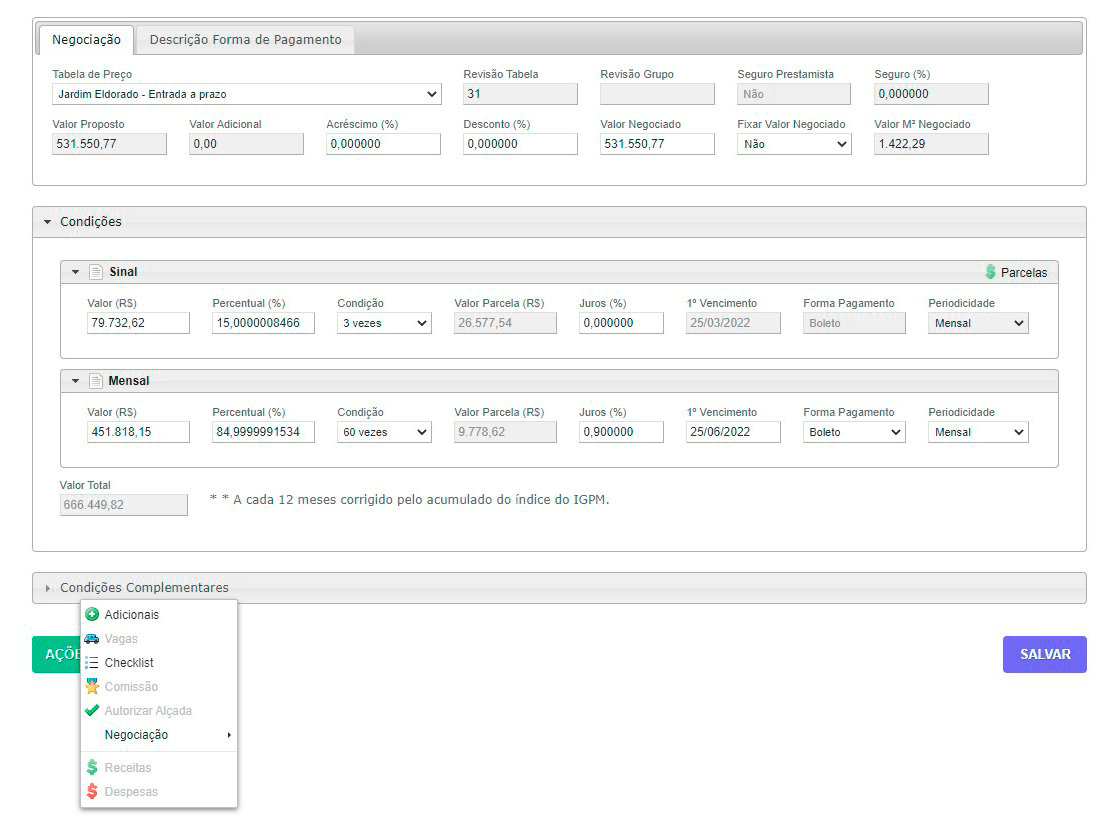Click the green plus Adicionais icon
The width and height of the screenshot is (1115, 815).
(92, 615)
